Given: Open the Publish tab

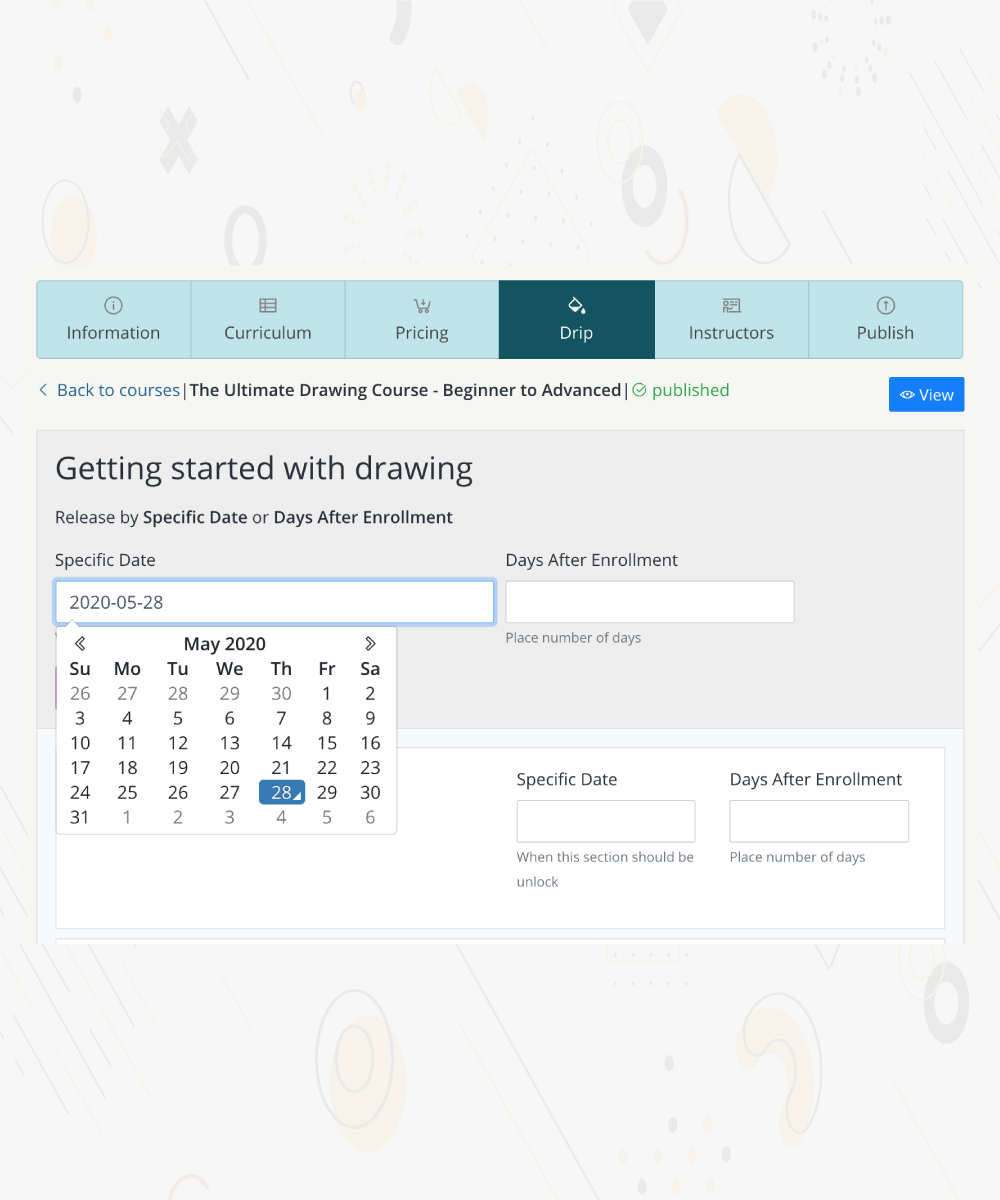Looking at the screenshot, I should pyautogui.click(x=885, y=319).
